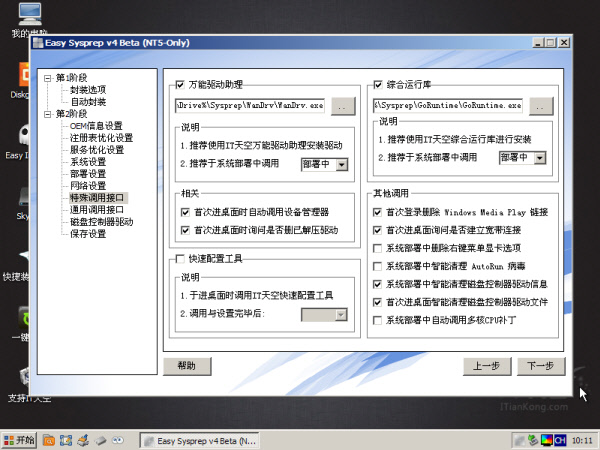Viewport: 600px width, 450px height.
Task: Click the colorful display tray icon
Action: [546, 440]
